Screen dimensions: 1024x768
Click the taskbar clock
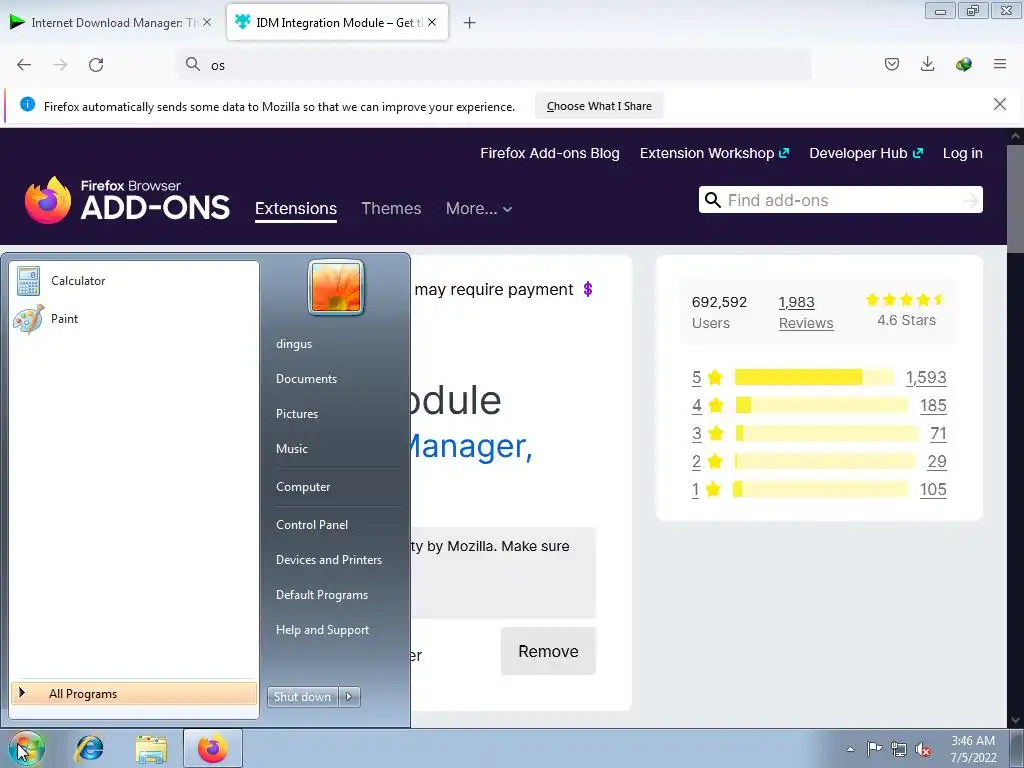(973, 749)
